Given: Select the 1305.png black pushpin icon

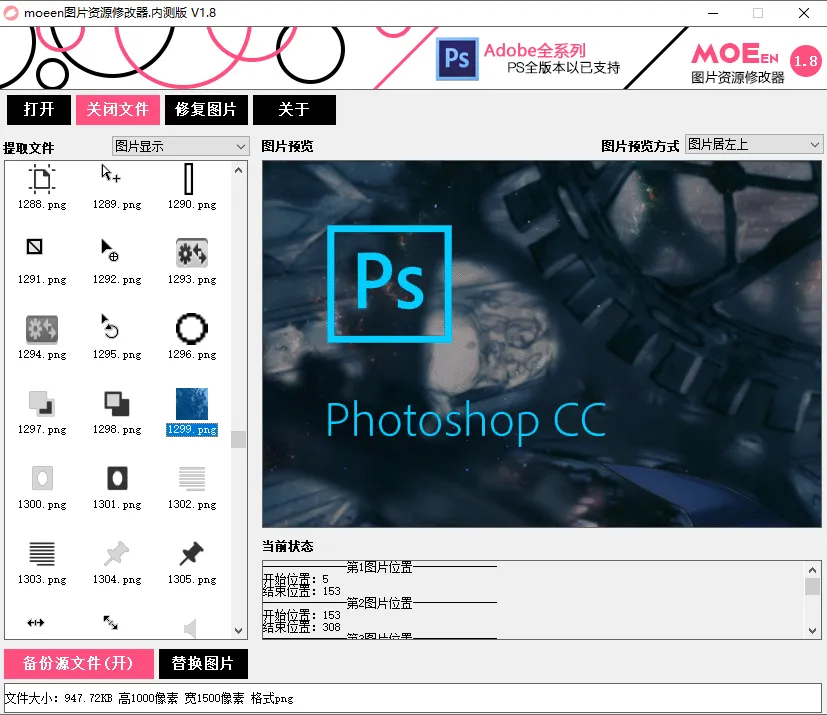Looking at the screenshot, I should coord(191,553).
